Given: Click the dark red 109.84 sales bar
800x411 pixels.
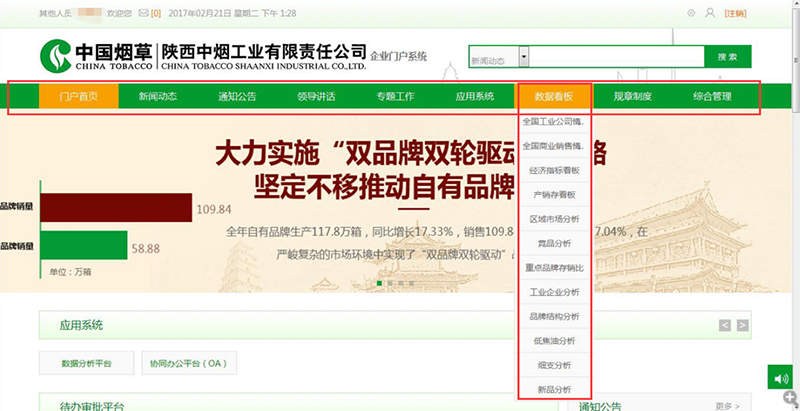Looking at the screenshot, I should [116, 208].
